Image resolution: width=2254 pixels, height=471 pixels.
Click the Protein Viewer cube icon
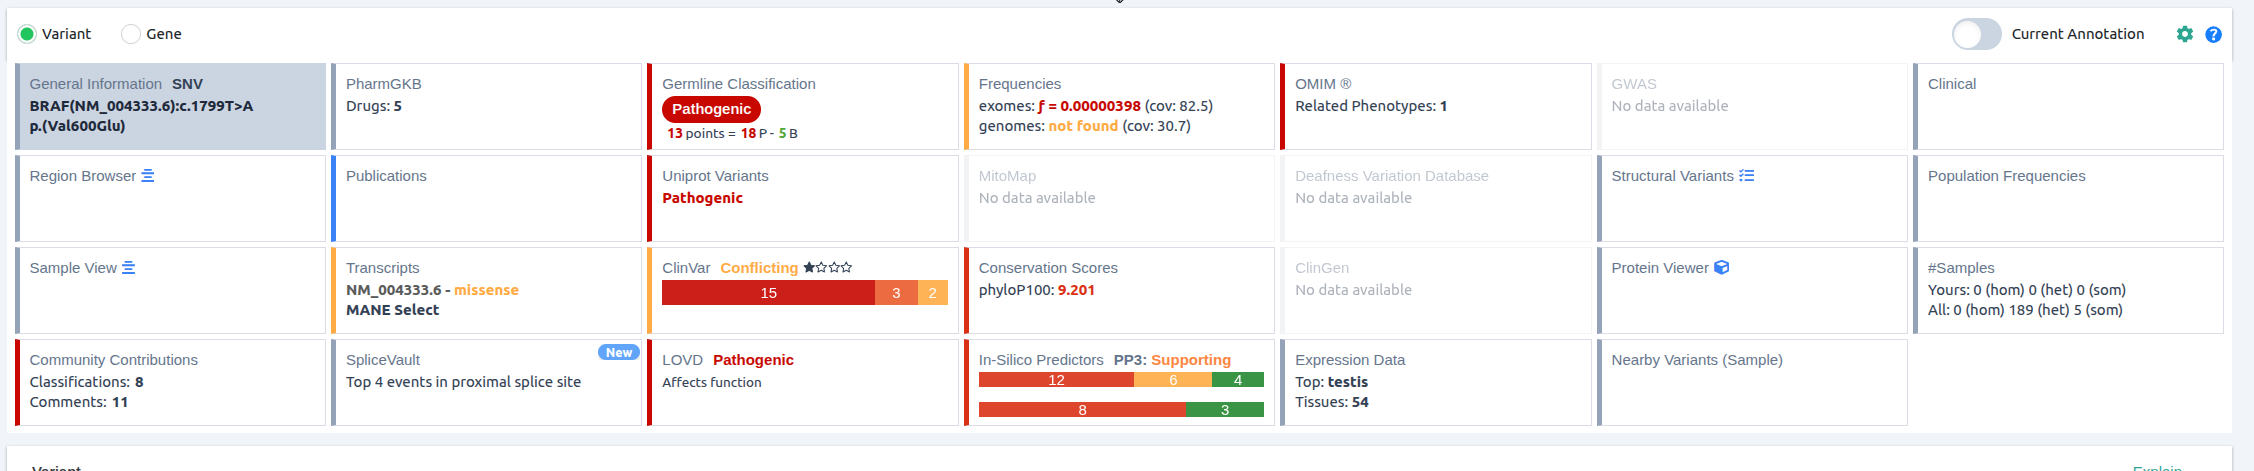coord(1721,268)
